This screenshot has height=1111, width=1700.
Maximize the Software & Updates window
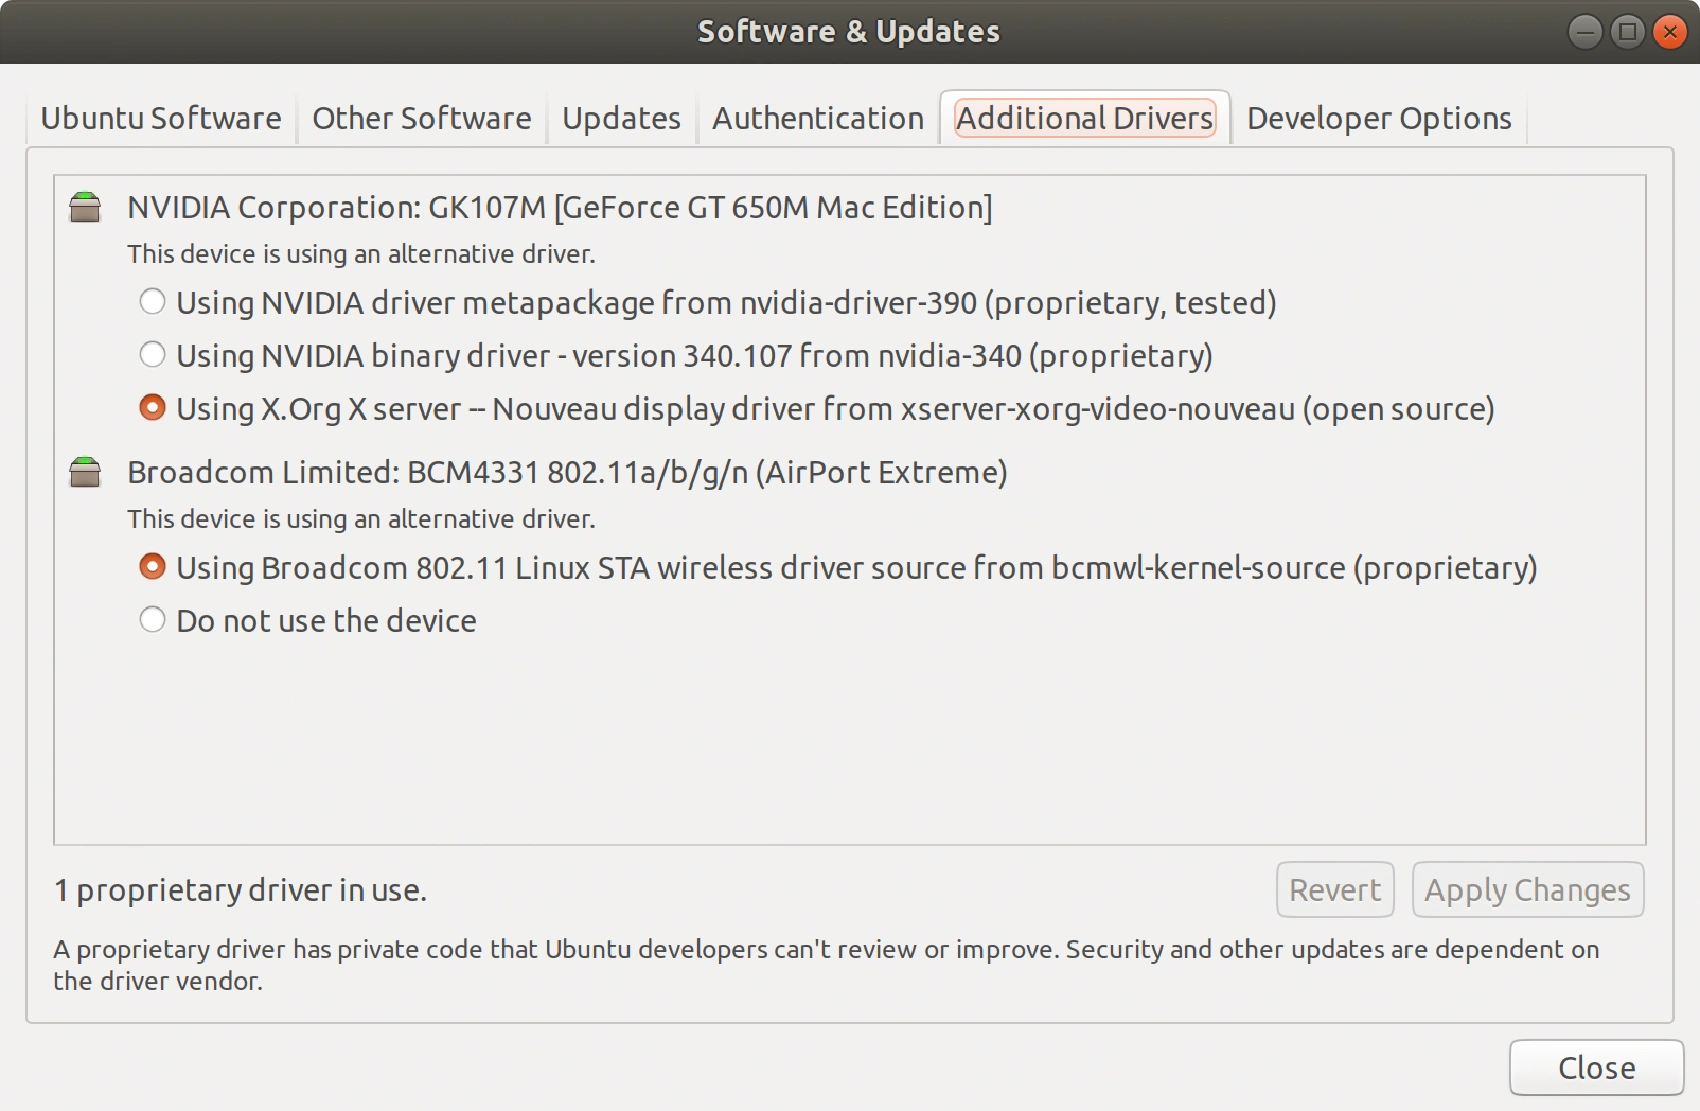[x=1627, y=32]
